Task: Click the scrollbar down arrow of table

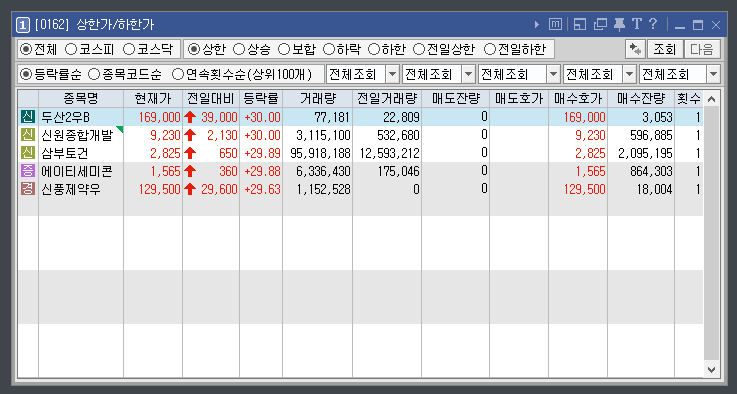Action: coord(712,370)
